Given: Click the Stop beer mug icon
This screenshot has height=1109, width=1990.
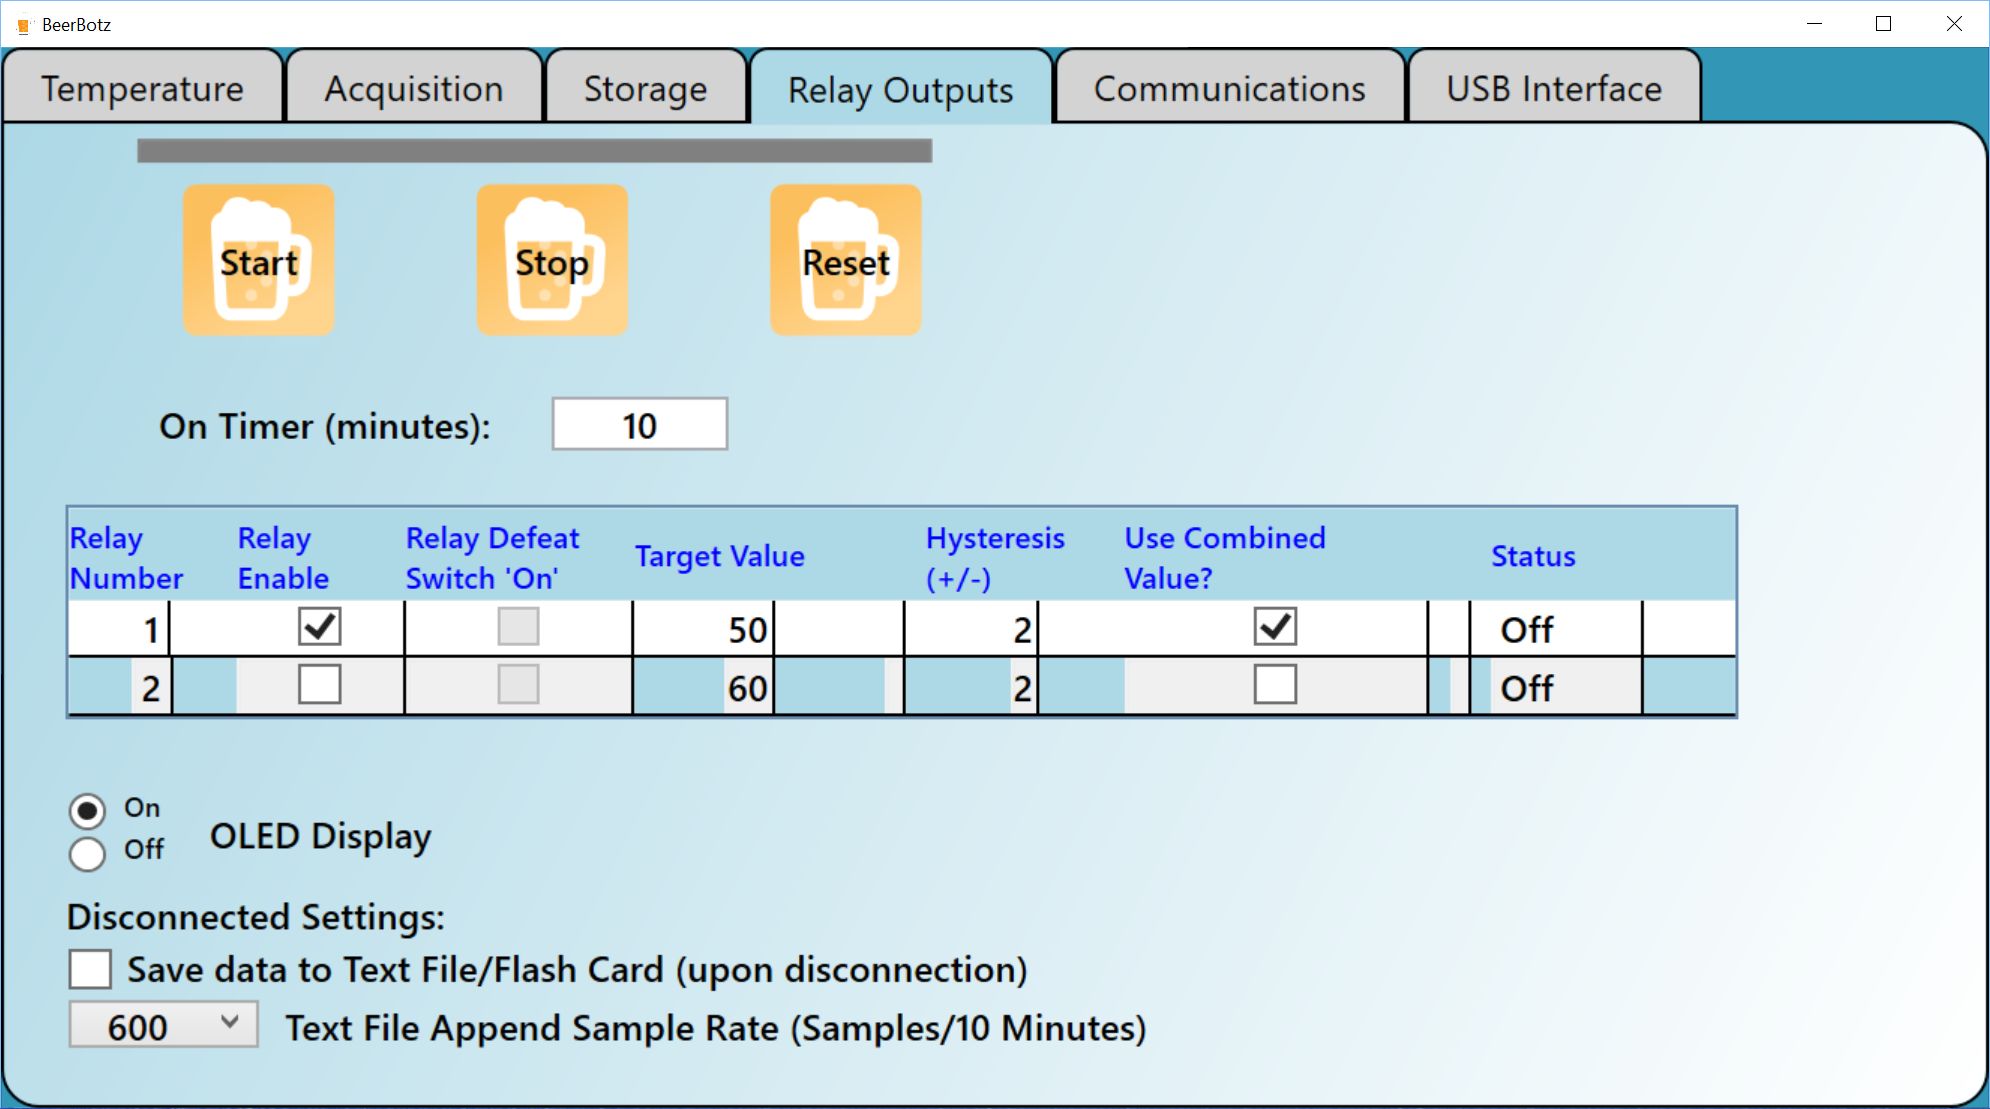Looking at the screenshot, I should 552,260.
